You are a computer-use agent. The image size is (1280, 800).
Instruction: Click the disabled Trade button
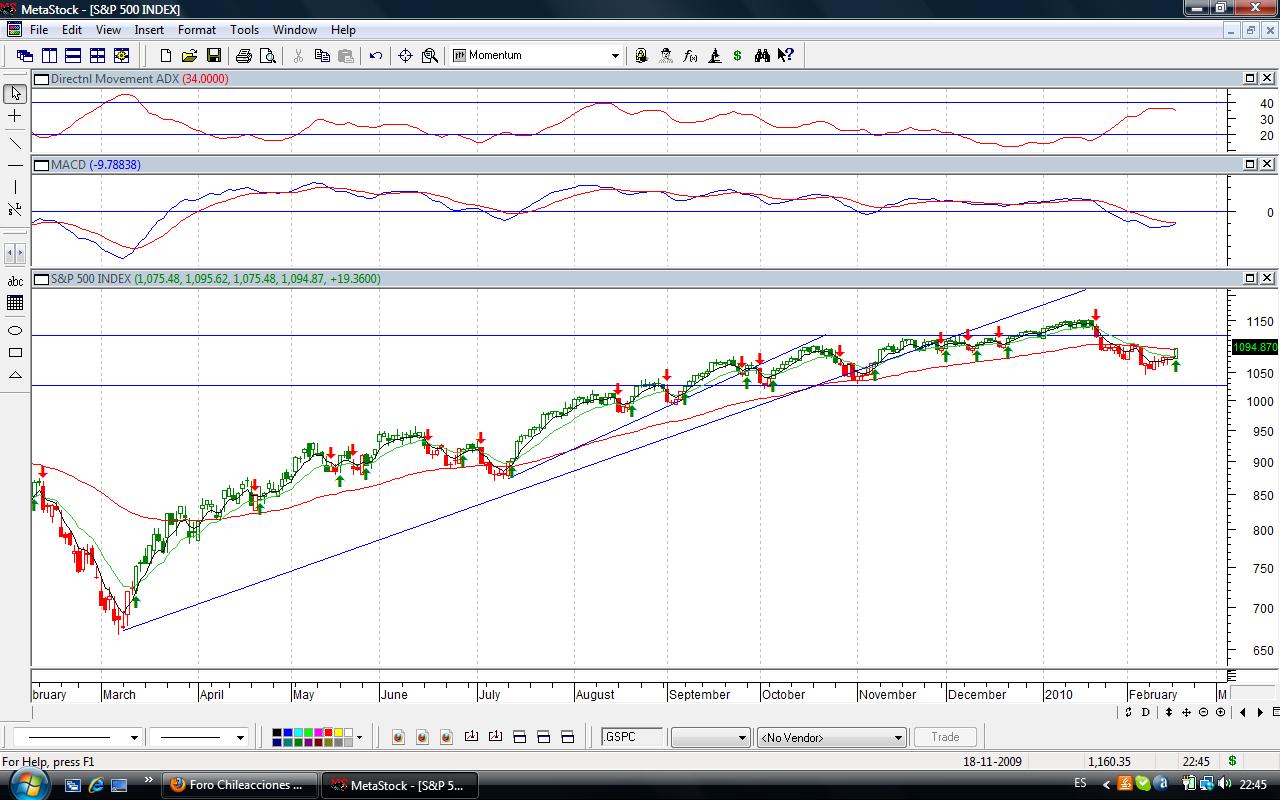click(945, 737)
